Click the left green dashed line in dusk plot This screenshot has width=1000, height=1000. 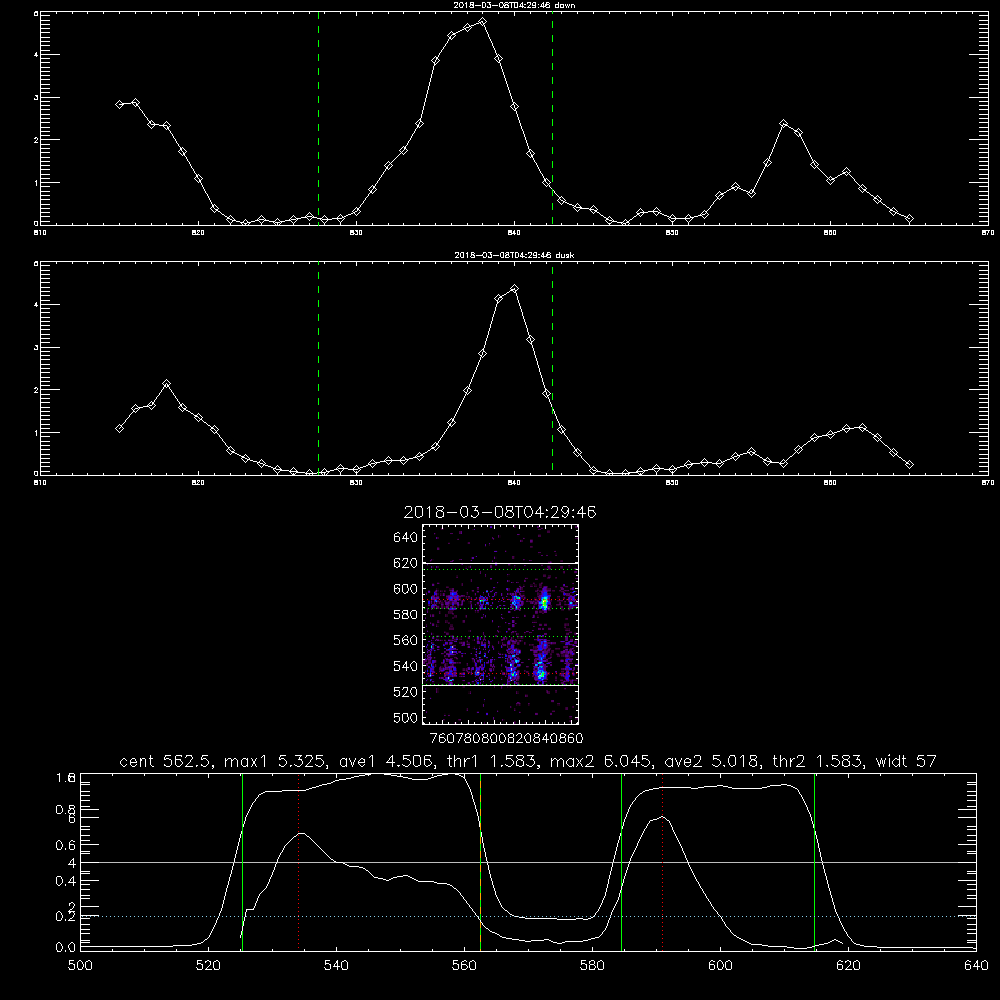click(x=318, y=368)
